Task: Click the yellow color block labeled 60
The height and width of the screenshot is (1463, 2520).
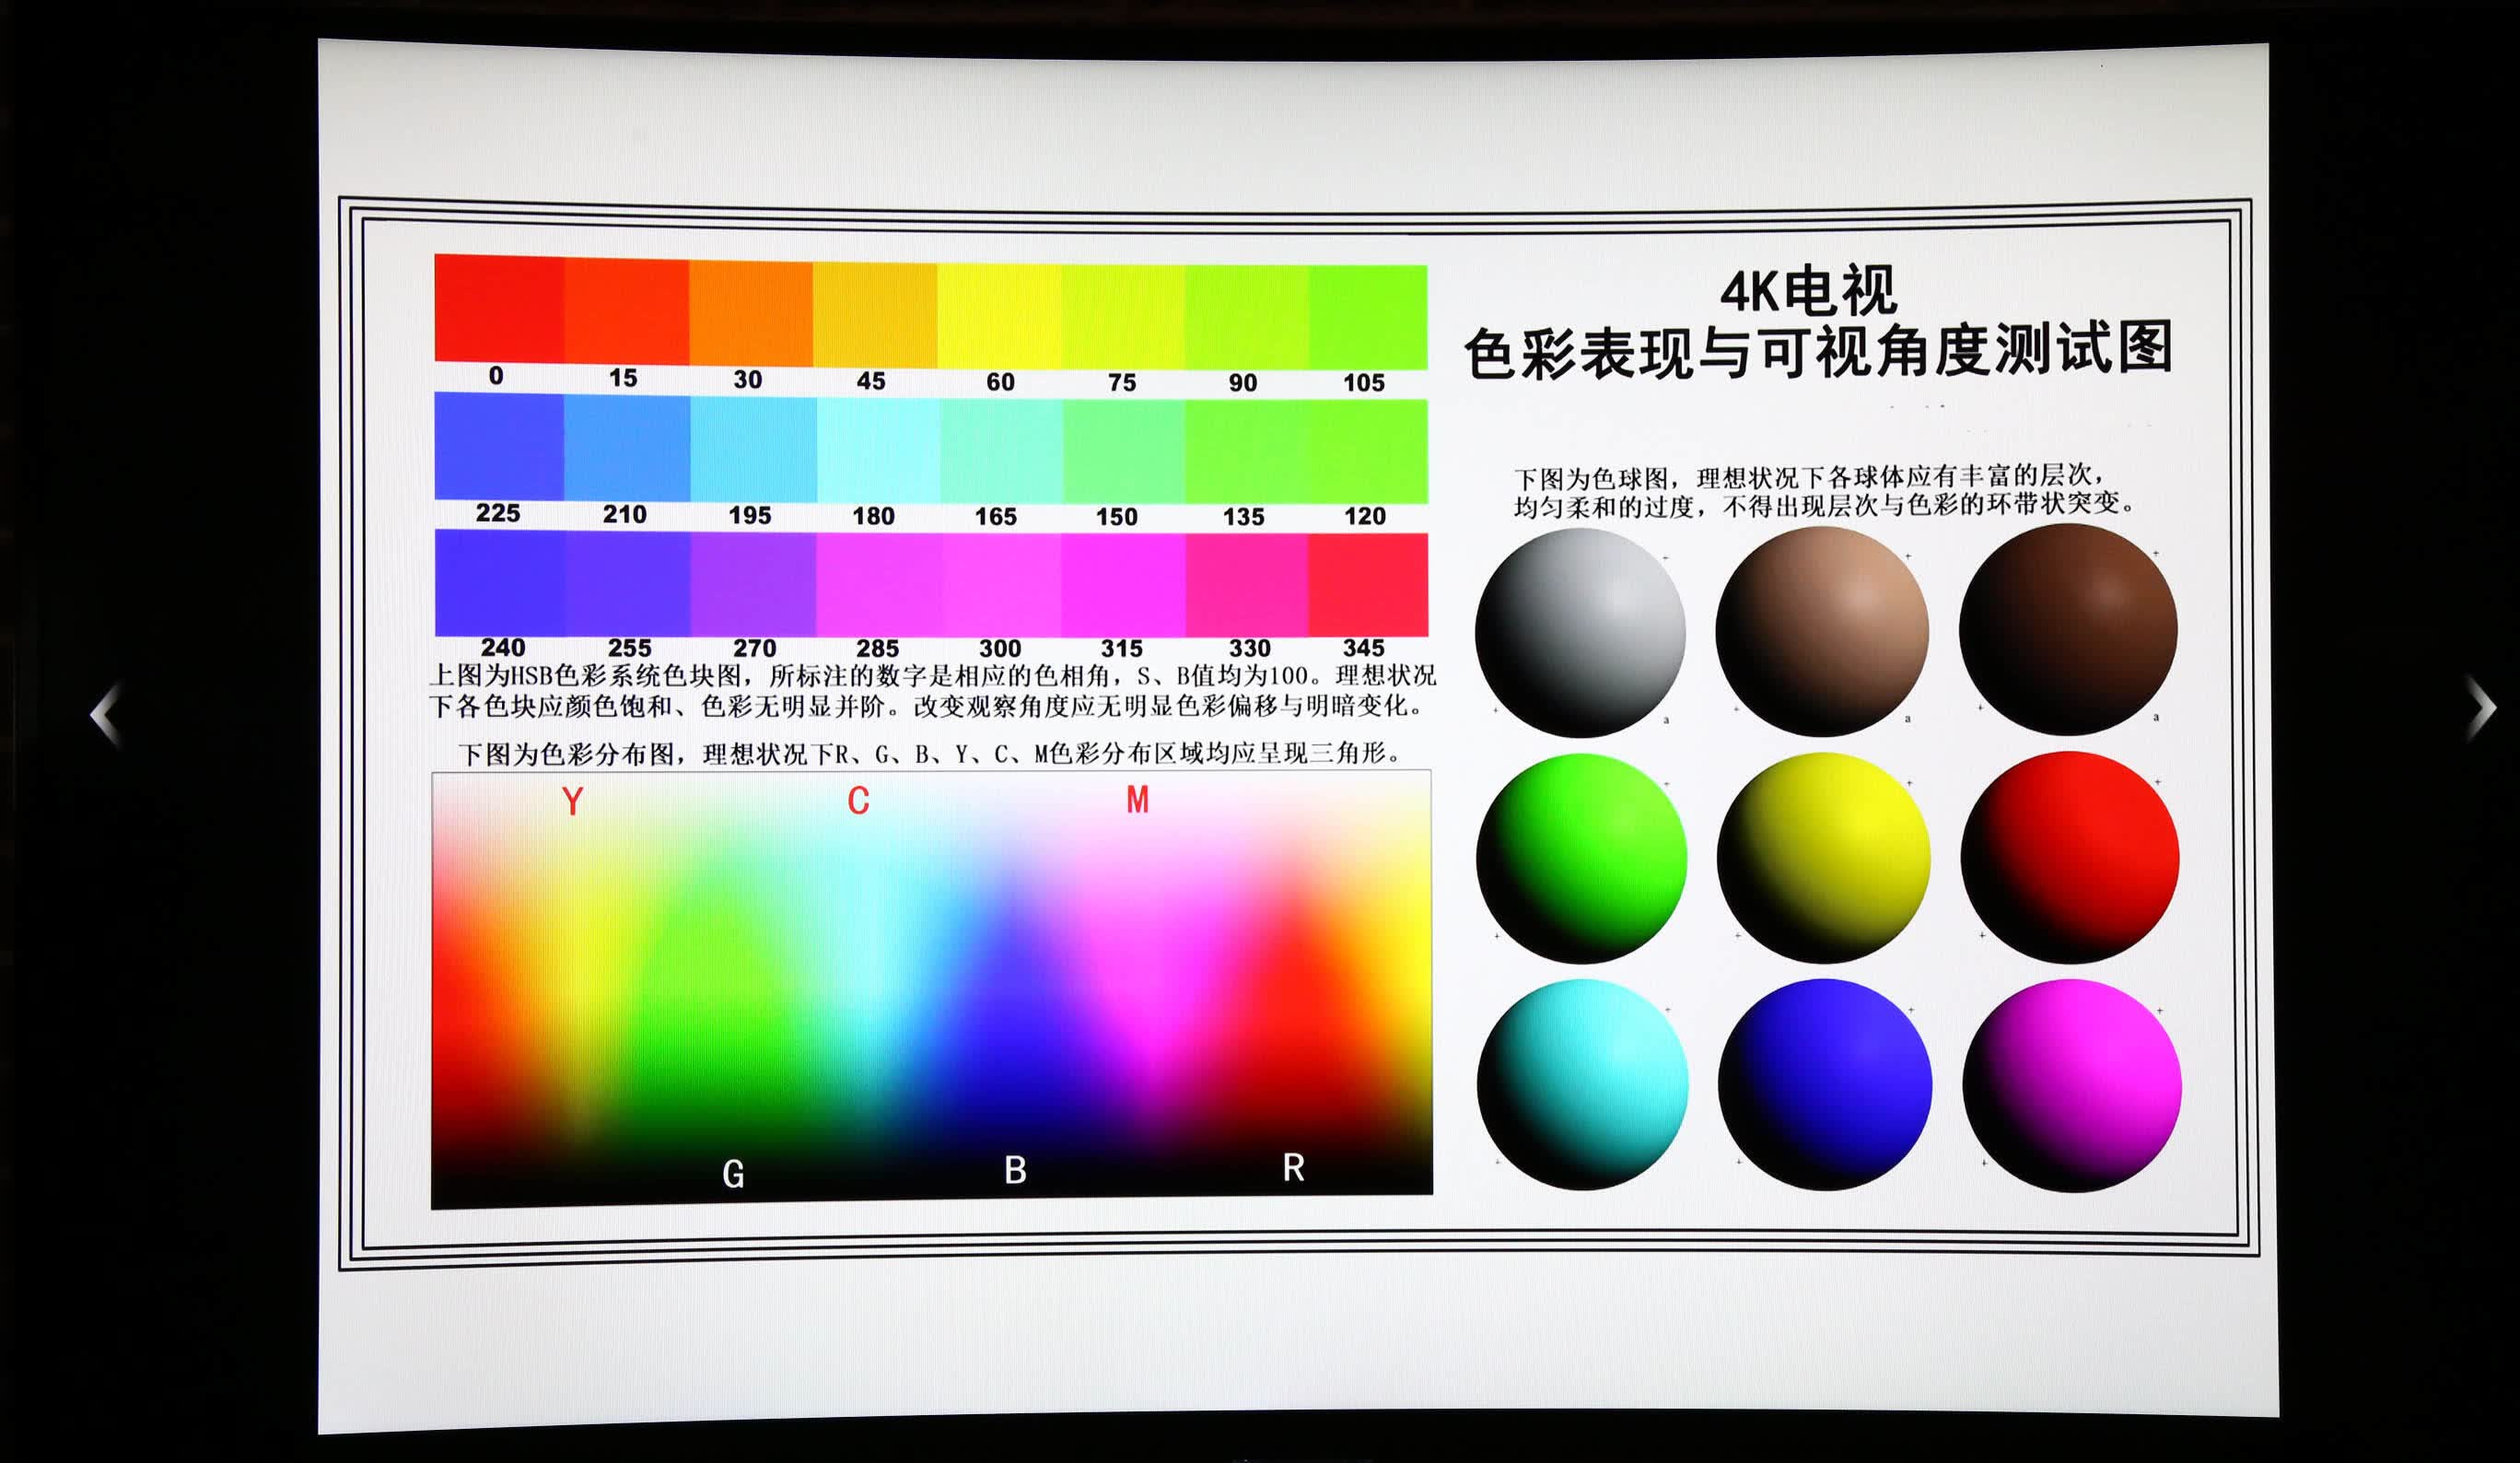Action: [x=1000, y=315]
